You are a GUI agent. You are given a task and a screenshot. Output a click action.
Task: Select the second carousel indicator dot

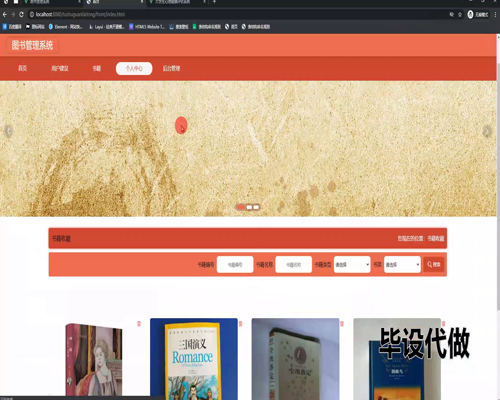pos(249,207)
